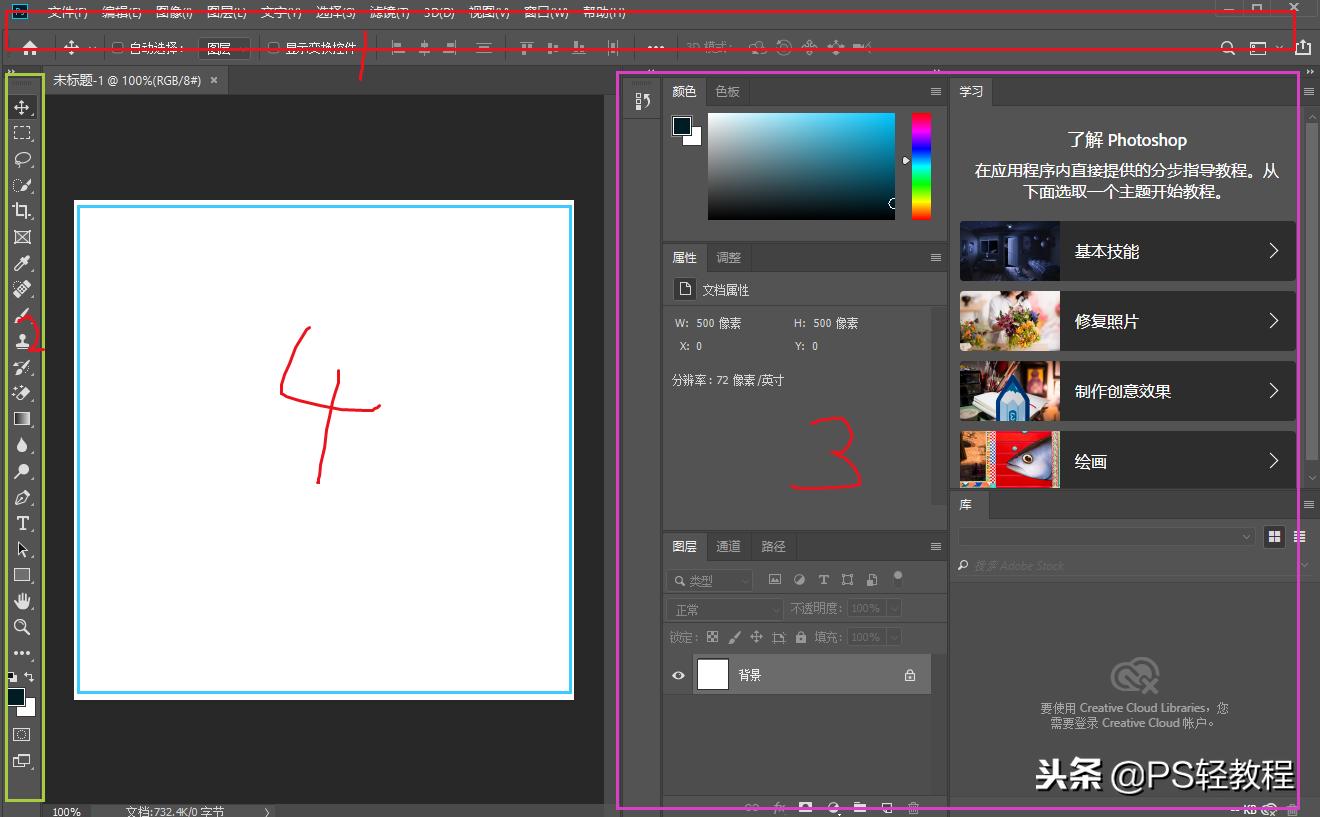Viewport: 1320px width, 817px height.
Task: Click the Home icon in options bar
Action: pyautogui.click(x=30, y=47)
